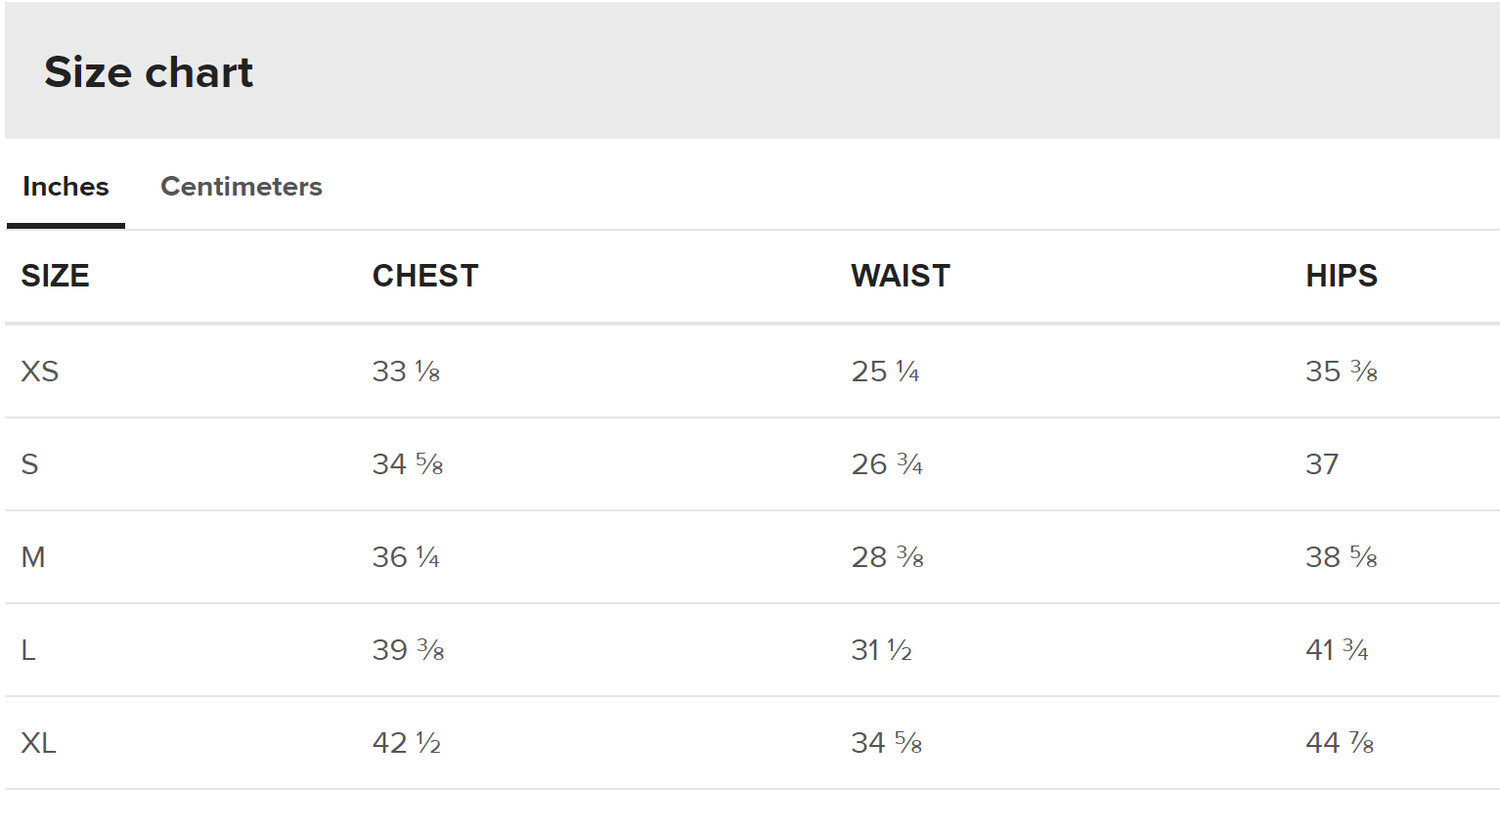Click the XS chest value 33 ⅛
The image size is (1500, 832).
406,371
